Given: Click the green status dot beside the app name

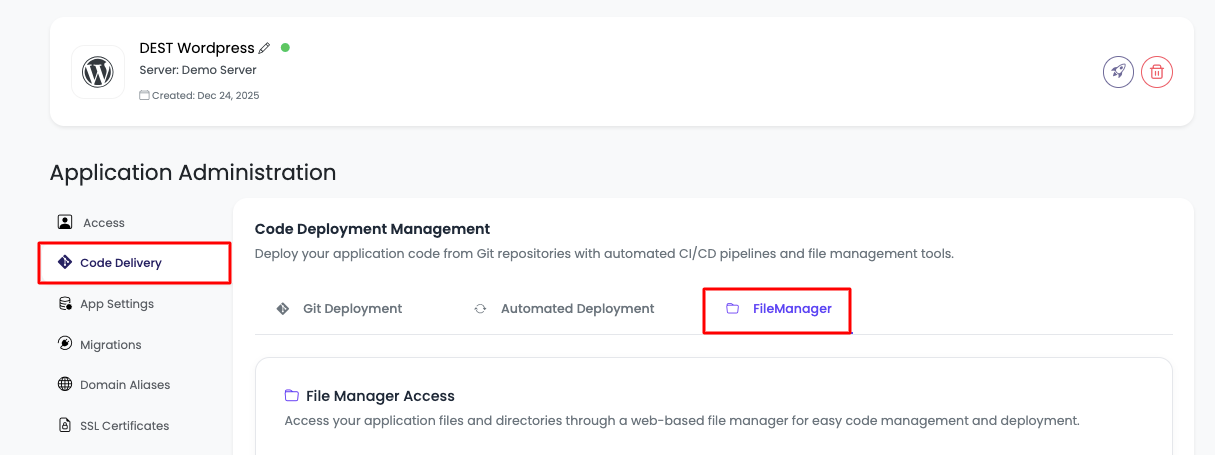Looking at the screenshot, I should pos(285,47).
